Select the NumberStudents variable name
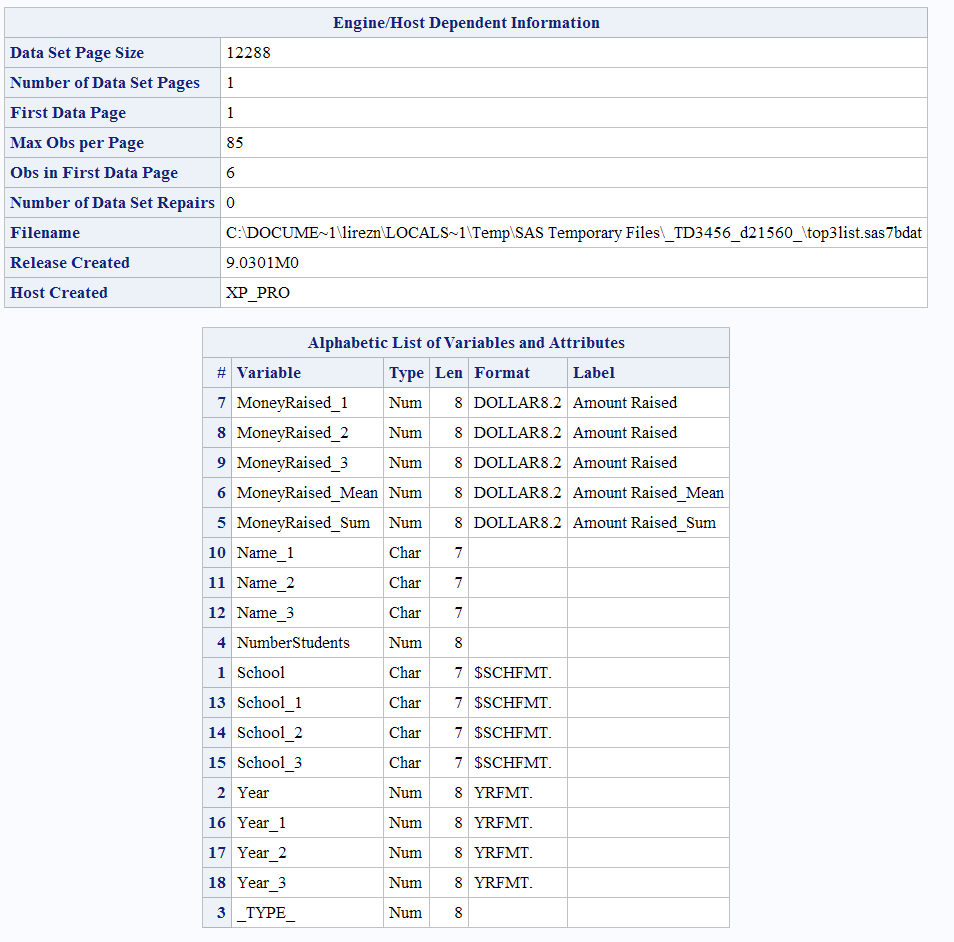This screenshot has height=942, width=954. [x=293, y=643]
